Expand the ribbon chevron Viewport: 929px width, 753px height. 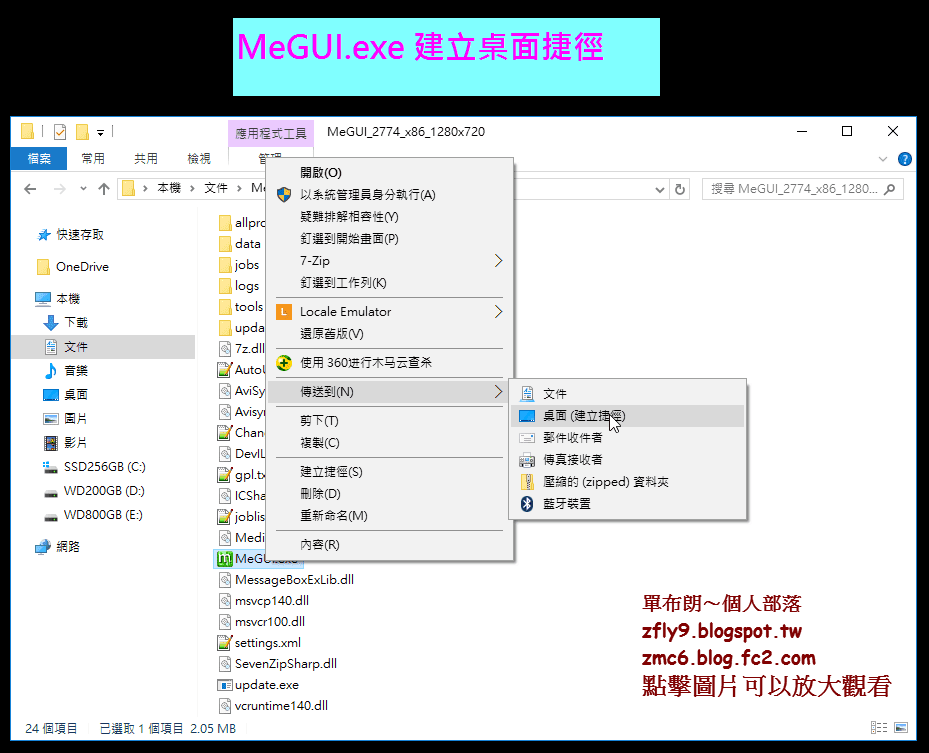tap(883, 159)
